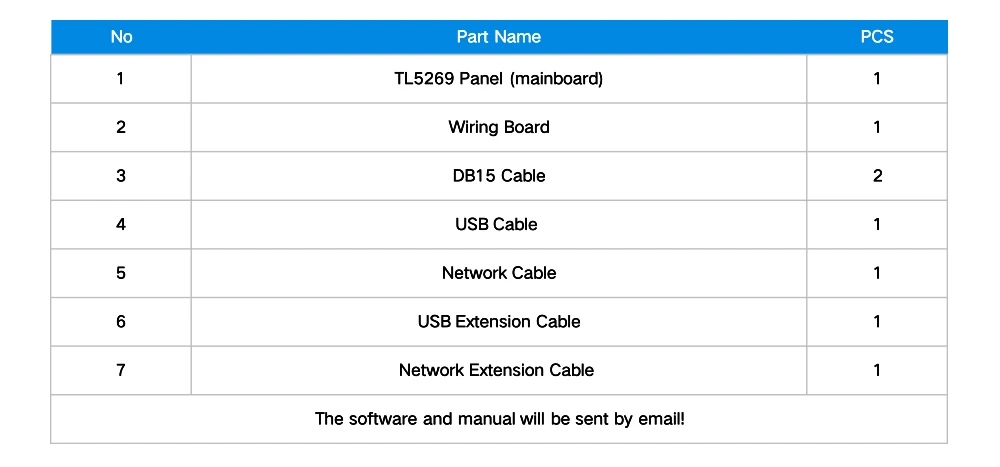This screenshot has width=1000, height=467.
Task: Select the USB Extension Cable cell
Action: [x=498, y=321]
